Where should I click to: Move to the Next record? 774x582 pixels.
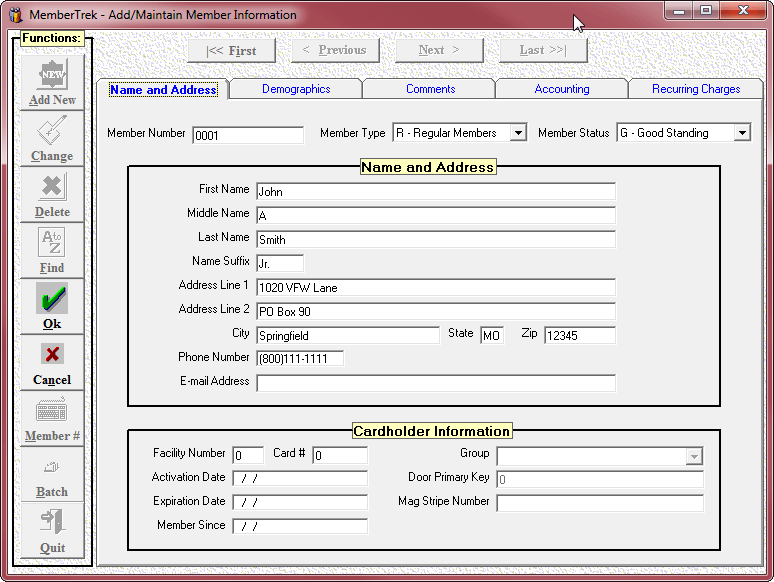pos(439,50)
